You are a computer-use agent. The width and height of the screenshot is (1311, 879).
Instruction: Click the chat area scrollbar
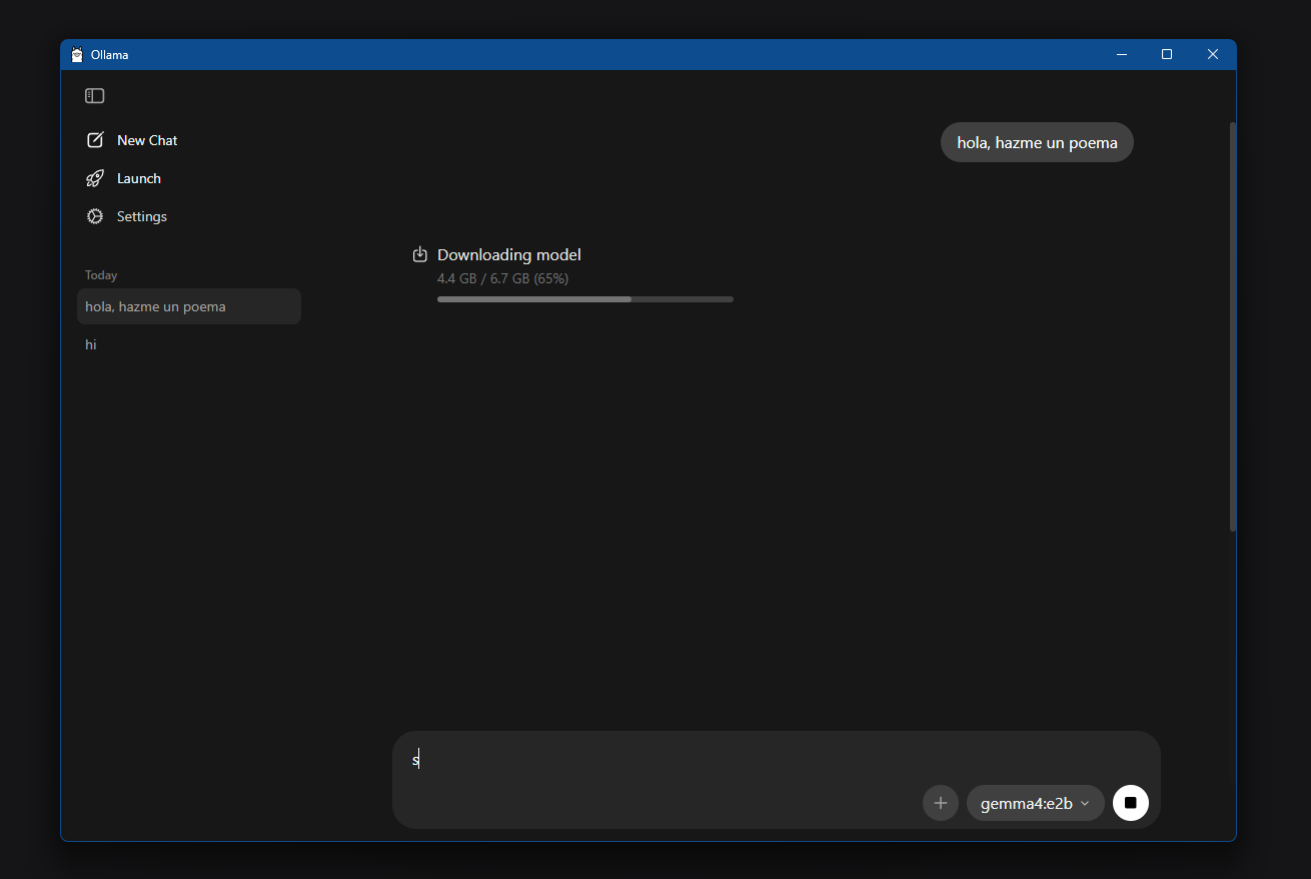[1231, 320]
